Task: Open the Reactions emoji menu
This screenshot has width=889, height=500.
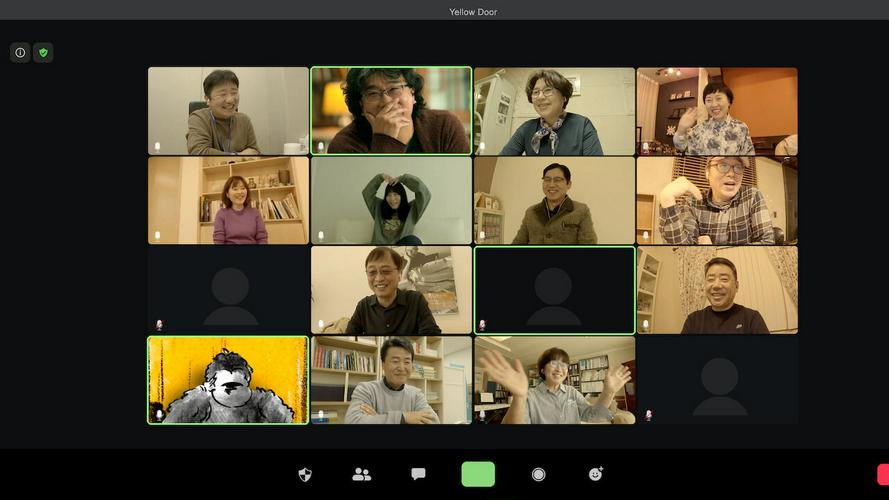Action: [x=596, y=474]
